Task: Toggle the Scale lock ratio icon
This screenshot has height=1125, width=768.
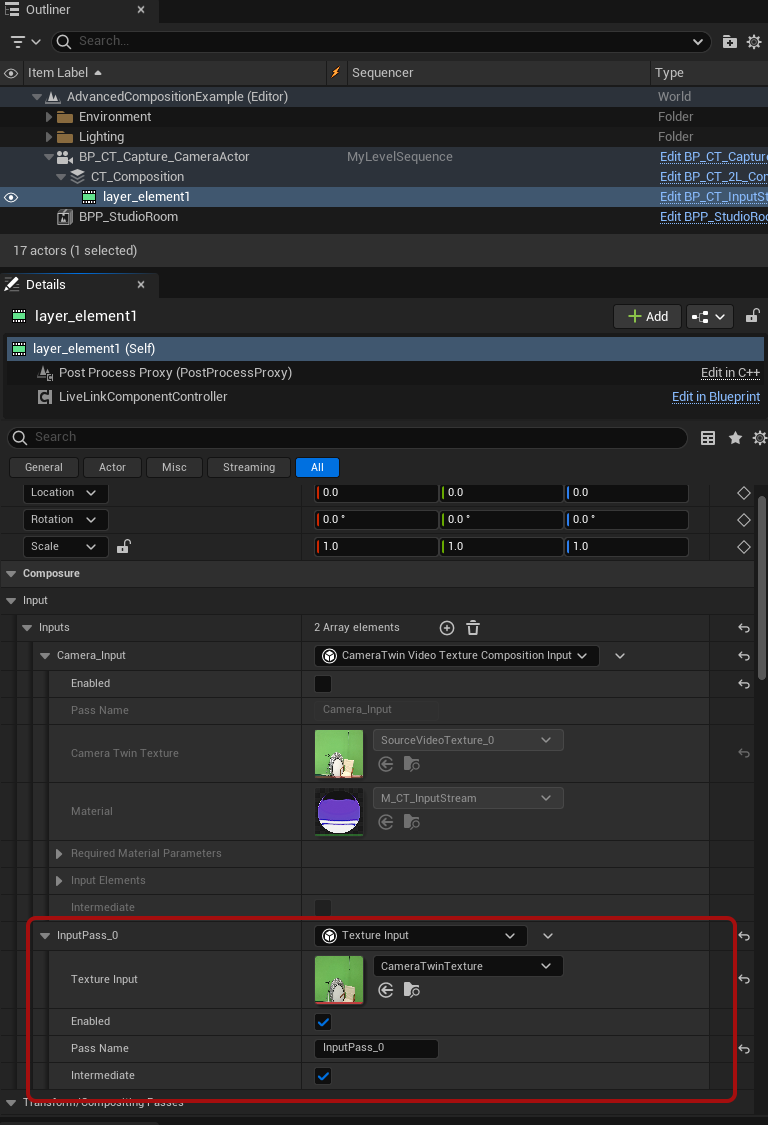Action: point(123,547)
